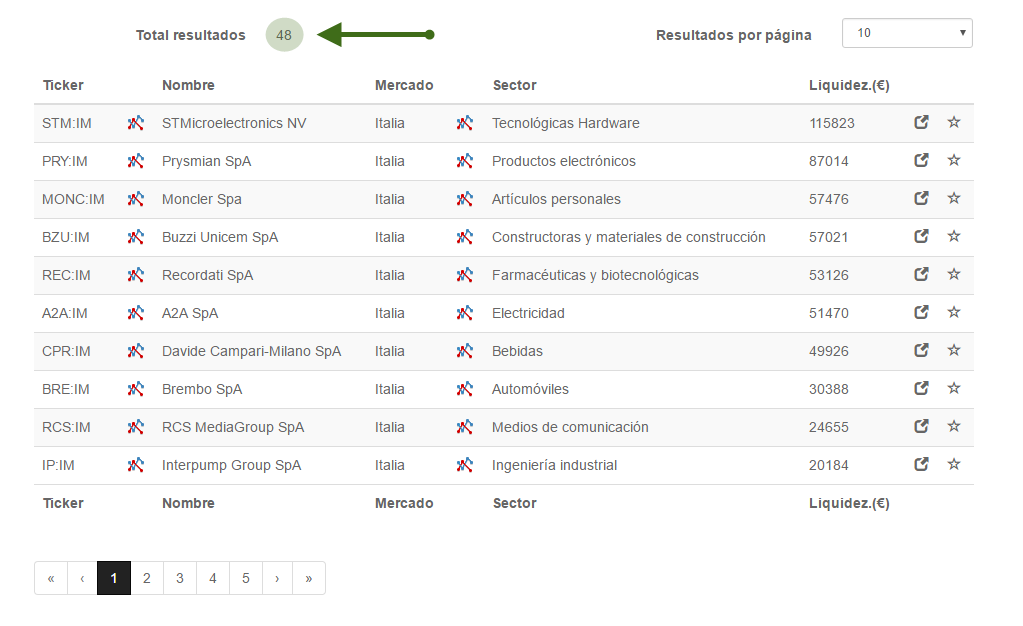Open A2A SpA external link icon
The width and height of the screenshot is (1023, 626).
(x=921, y=312)
